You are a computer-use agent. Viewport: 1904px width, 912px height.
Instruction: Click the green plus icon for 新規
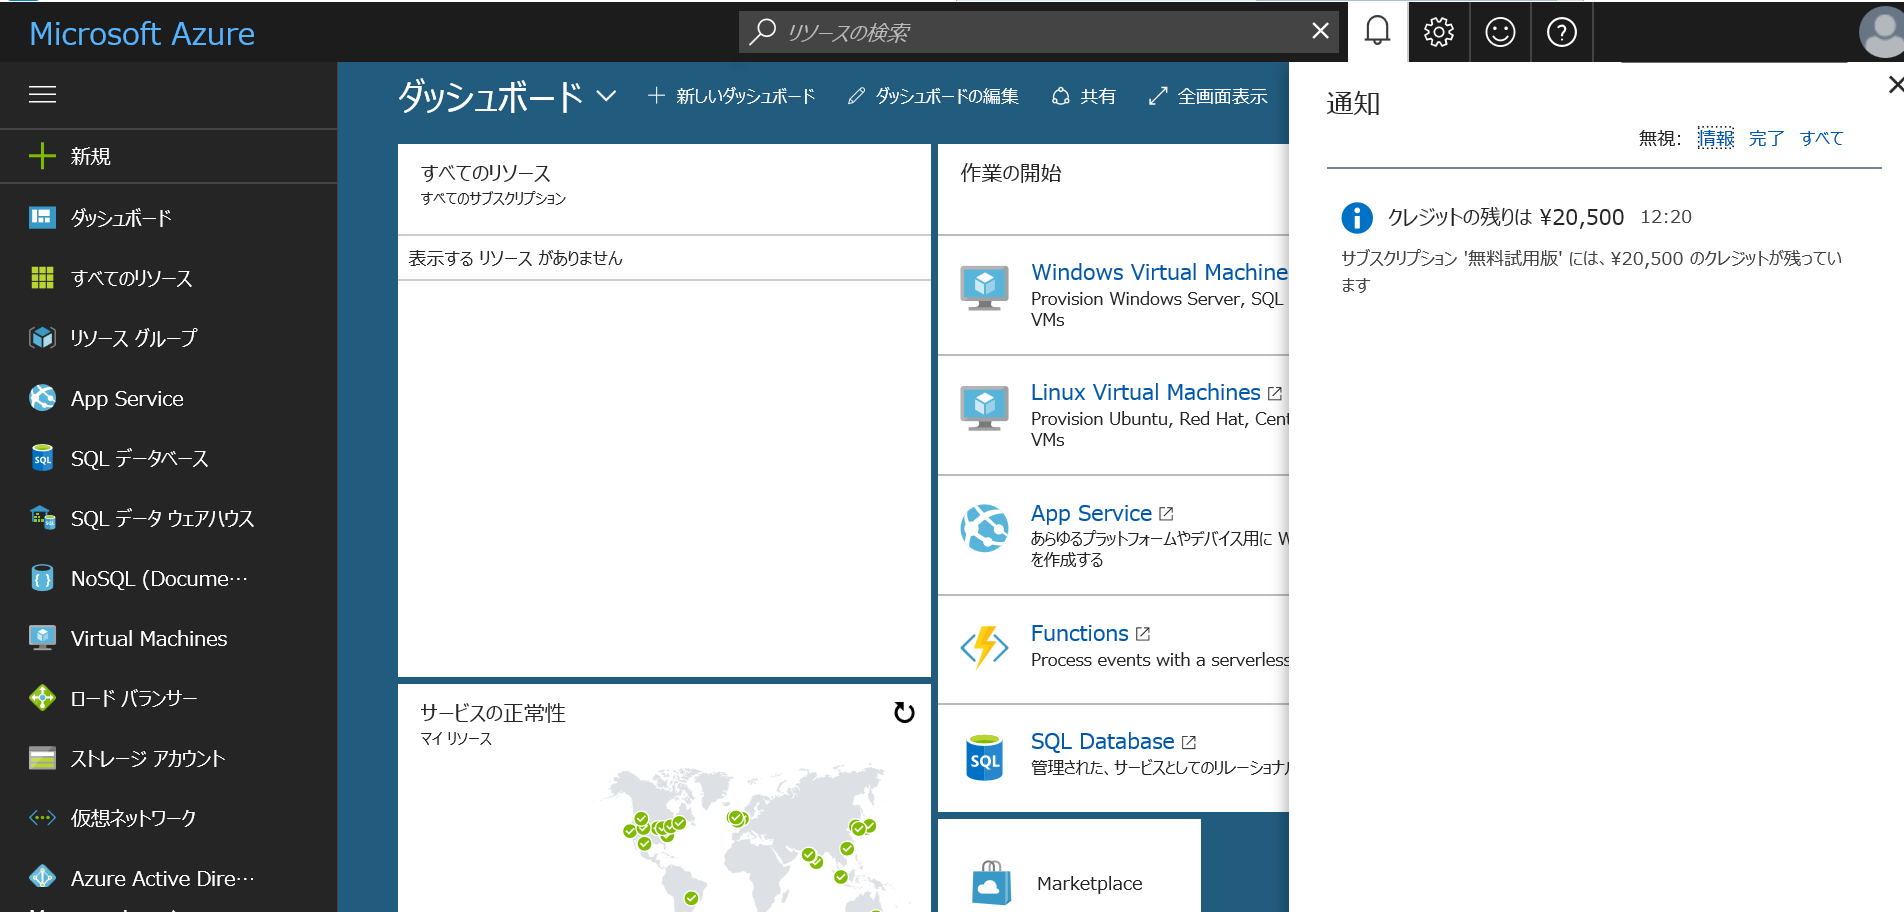click(x=42, y=156)
